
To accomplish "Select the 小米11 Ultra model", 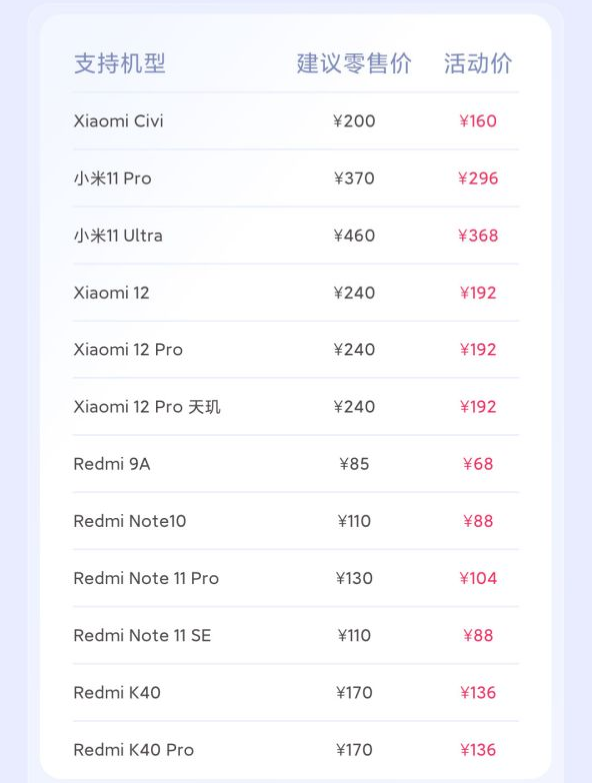I will [118, 235].
